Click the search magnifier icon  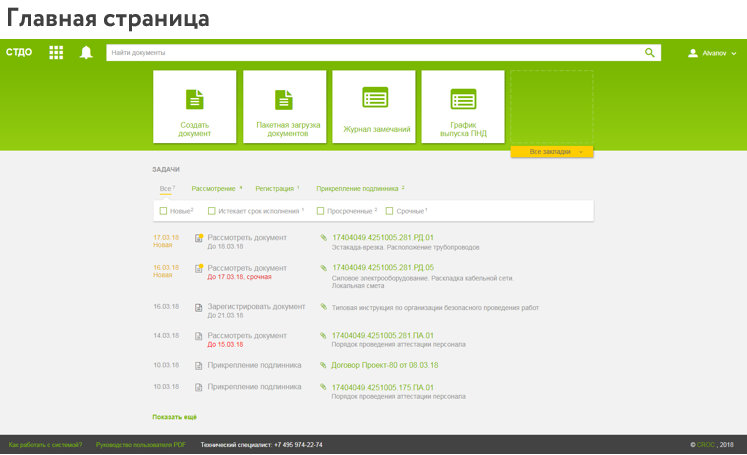[x=650, y=52]
